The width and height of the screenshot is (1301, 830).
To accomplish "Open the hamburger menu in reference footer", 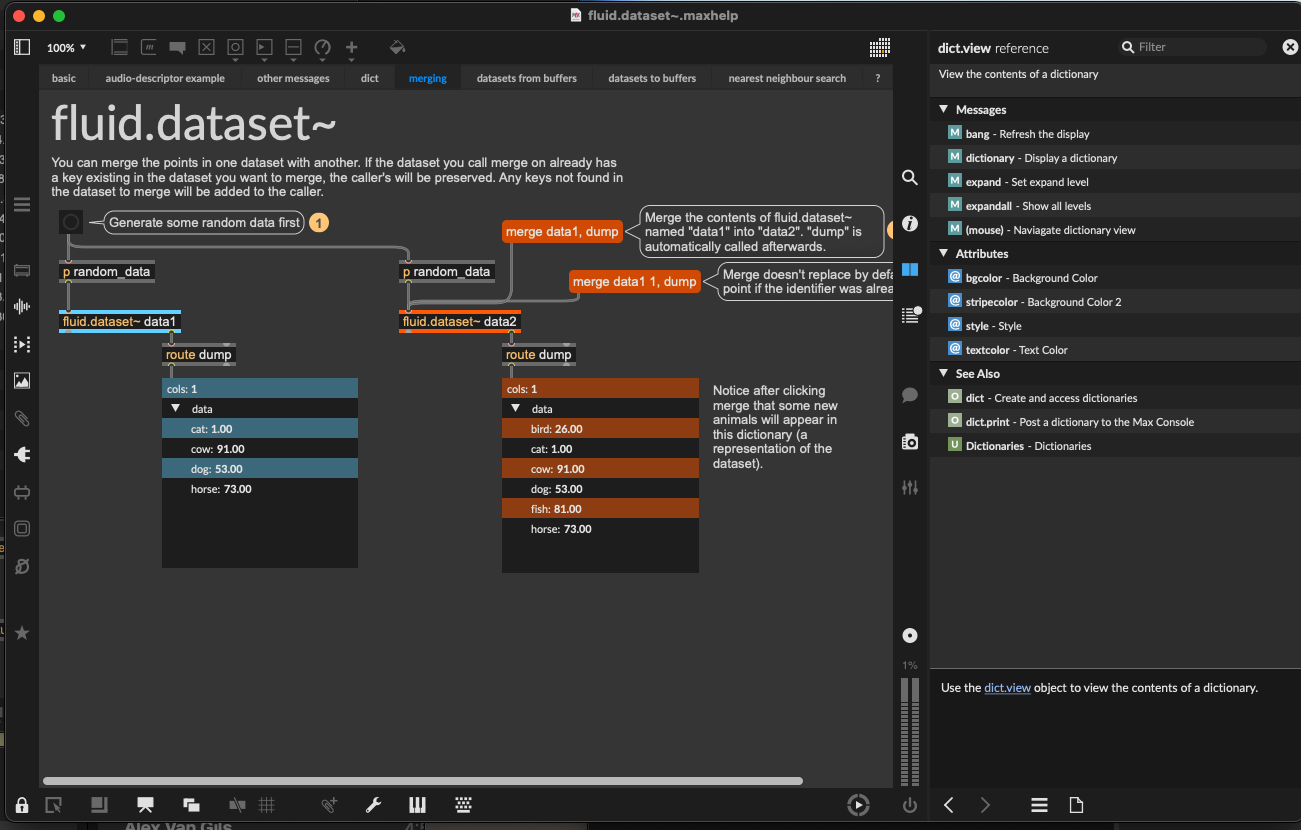I will coord(1039,805).
